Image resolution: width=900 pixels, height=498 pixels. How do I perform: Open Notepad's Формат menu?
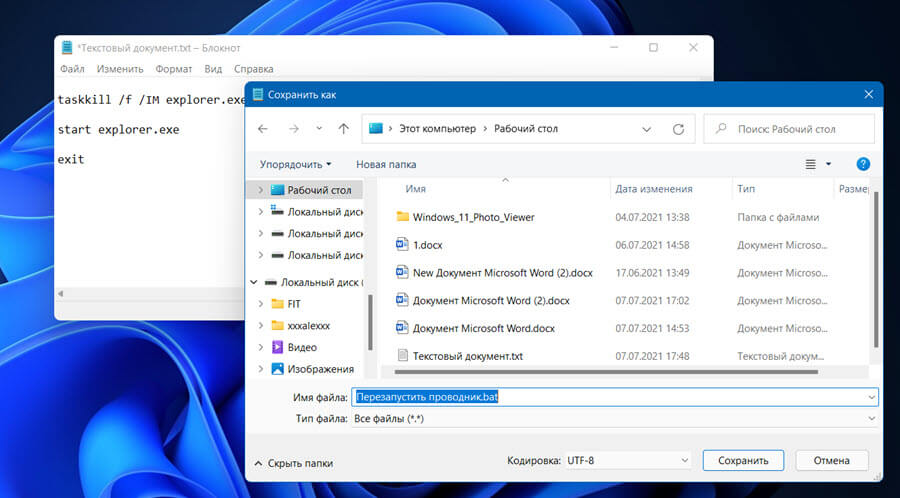(x=174, y=69)
